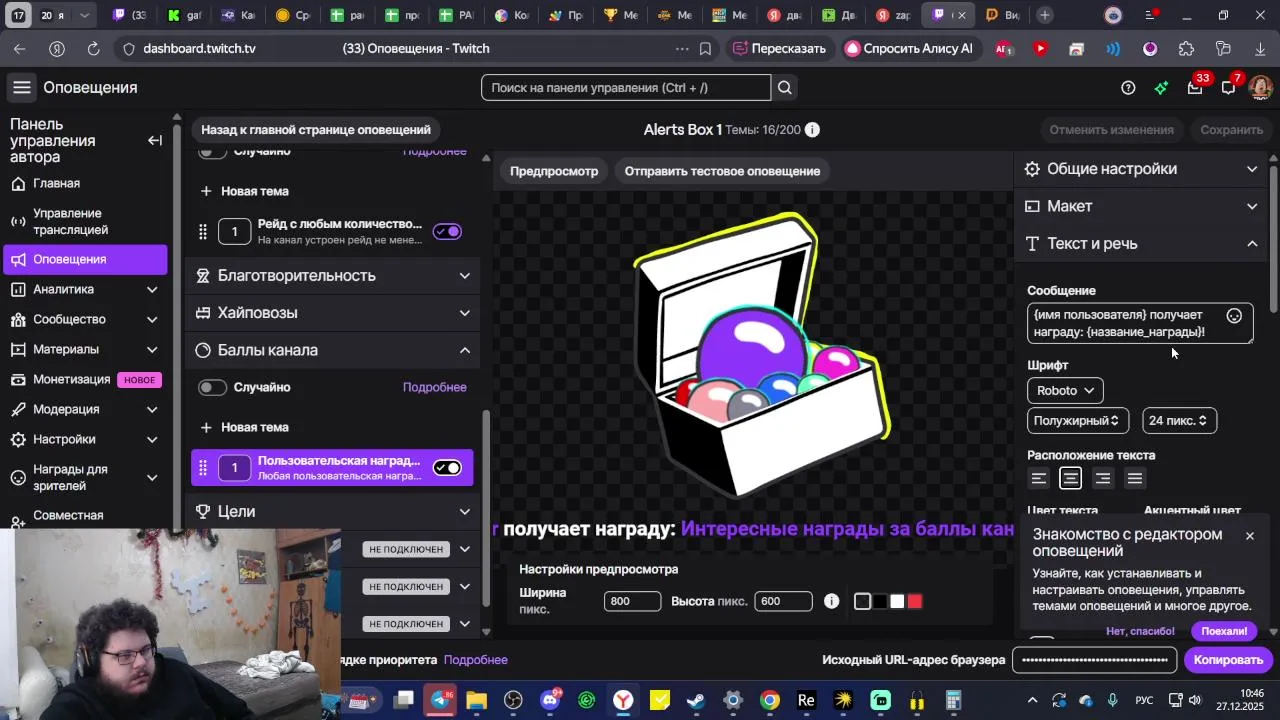1280x720 pixels.
Task: Click in the Сообщение text area
Action: pos(1140,324)
